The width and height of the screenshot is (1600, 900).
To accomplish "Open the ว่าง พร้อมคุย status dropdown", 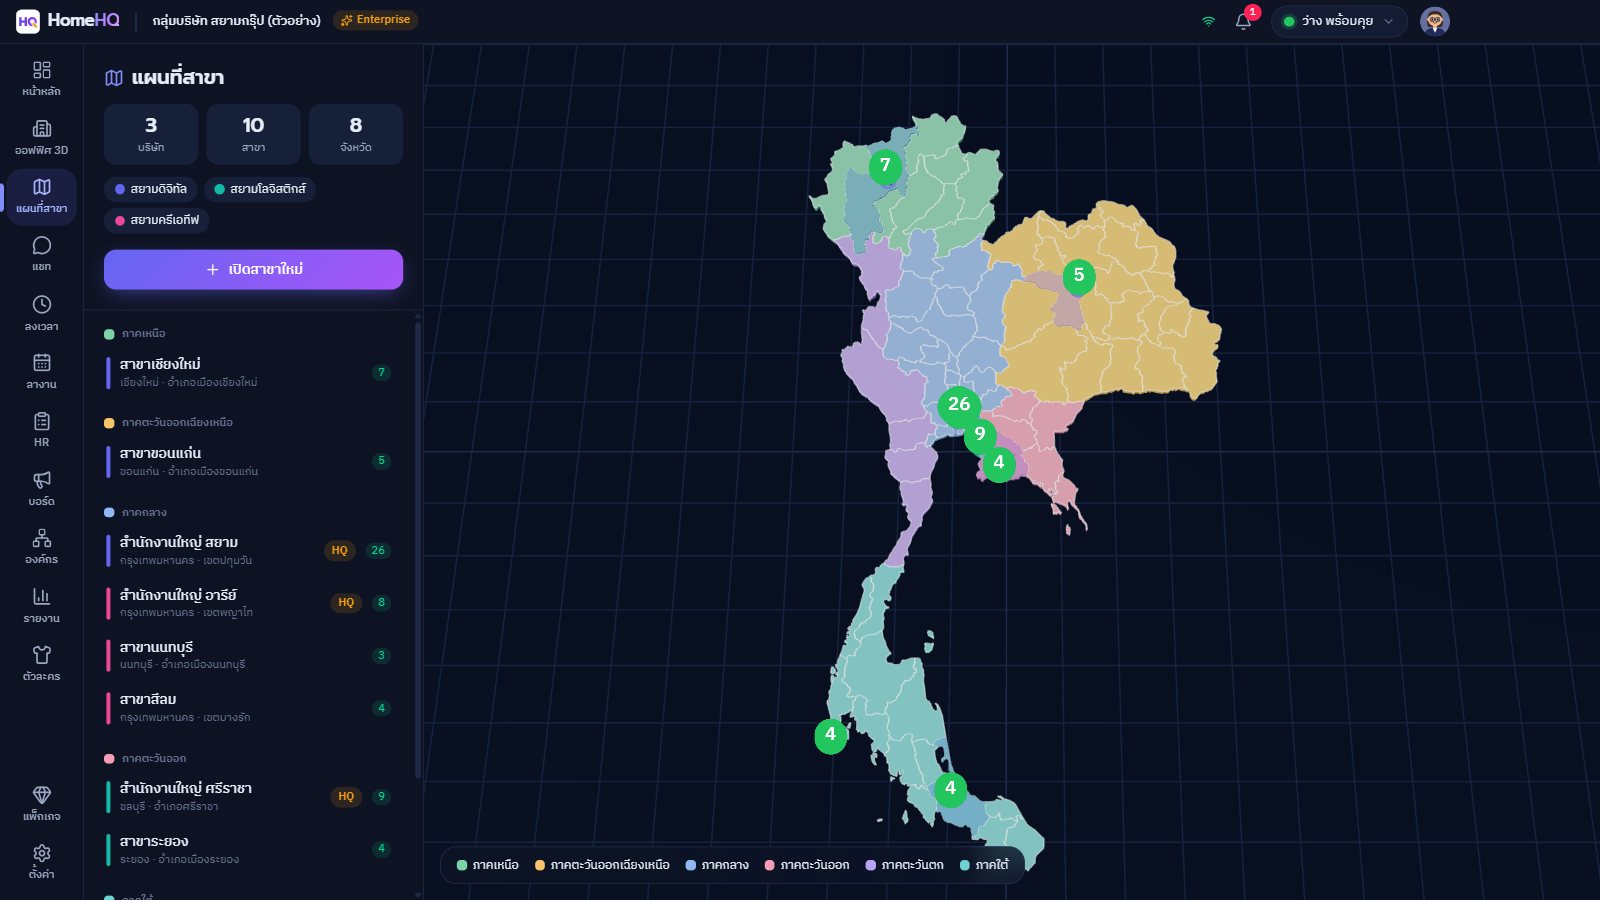I will [1339, 21].
